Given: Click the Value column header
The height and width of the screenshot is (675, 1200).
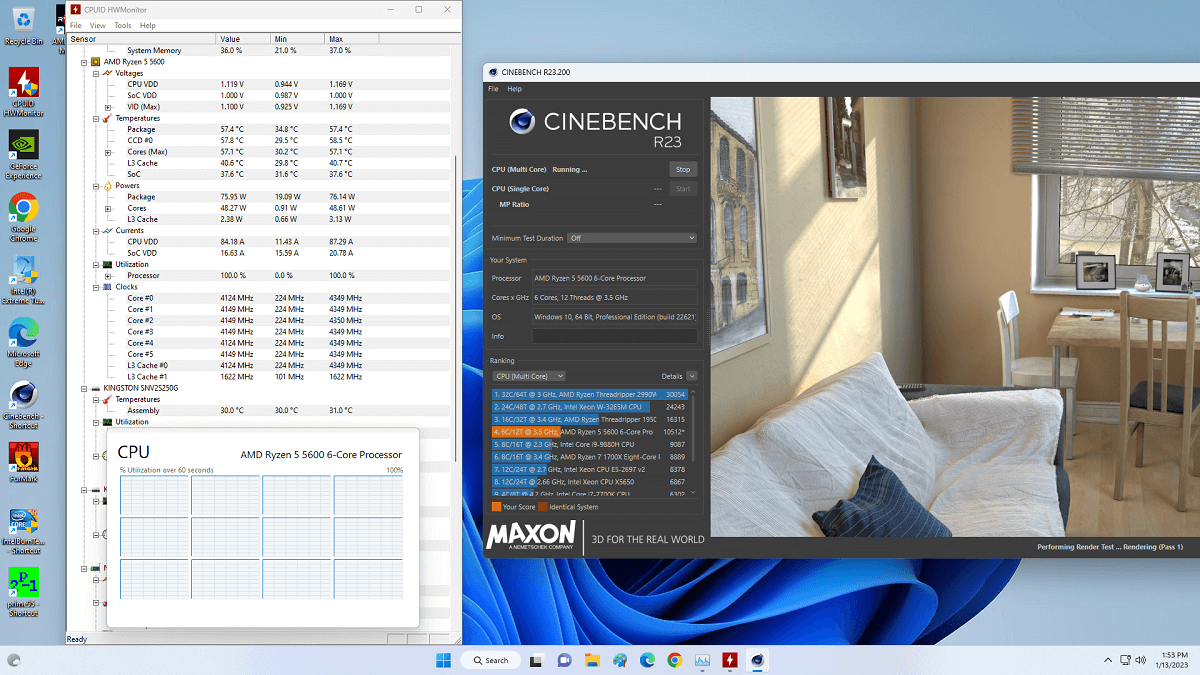Looking at the screenshot, I should click(243, 39).
